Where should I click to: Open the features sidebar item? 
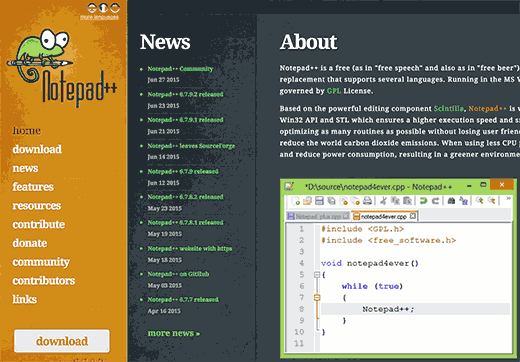33,187
